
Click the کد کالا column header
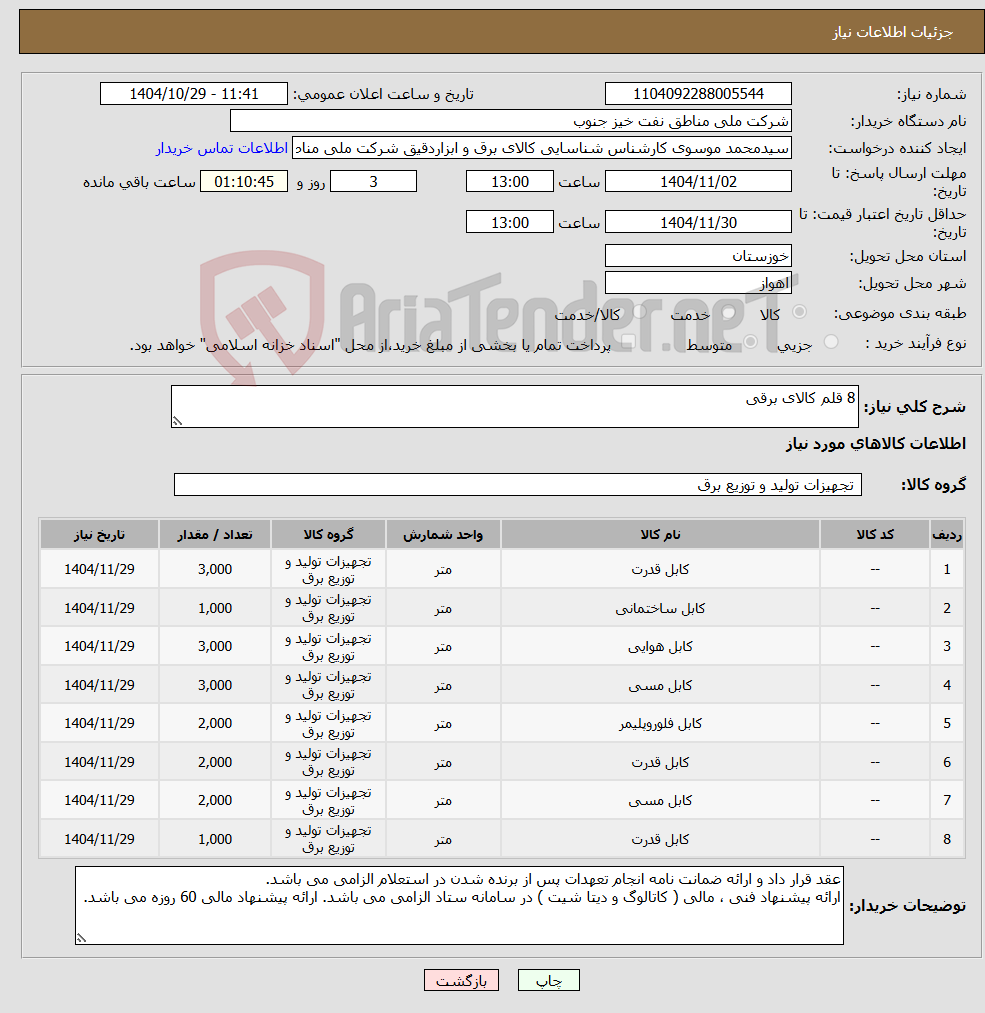(x=875, y=534)
